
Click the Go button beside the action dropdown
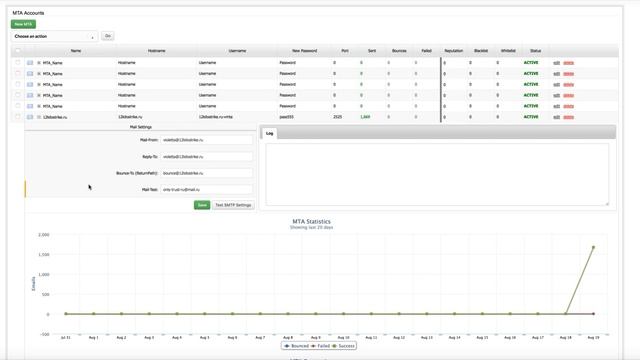[108, 36]
